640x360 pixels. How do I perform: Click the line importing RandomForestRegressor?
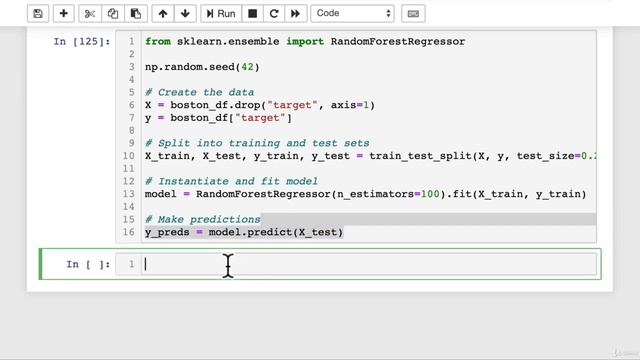click(305, 42)
